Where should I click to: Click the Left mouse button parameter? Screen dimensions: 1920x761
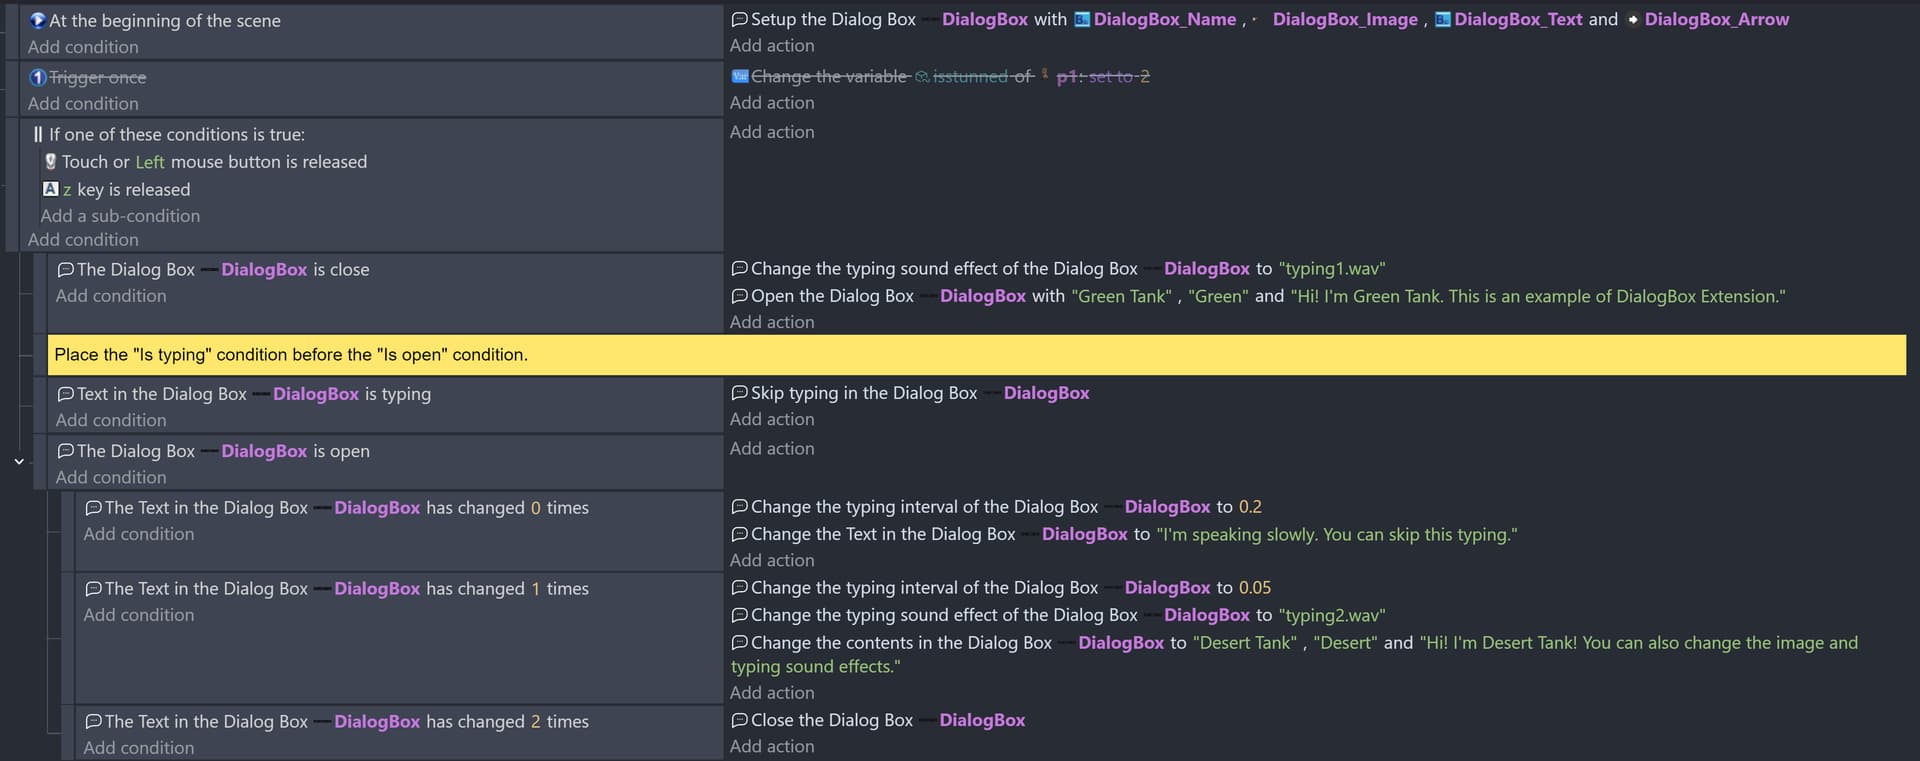pyautogui.click(x=150, y=162)
